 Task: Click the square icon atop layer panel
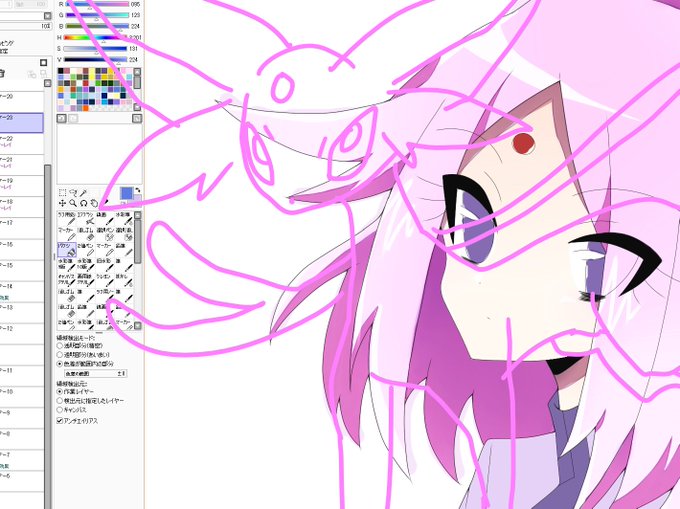pos(43,62)
